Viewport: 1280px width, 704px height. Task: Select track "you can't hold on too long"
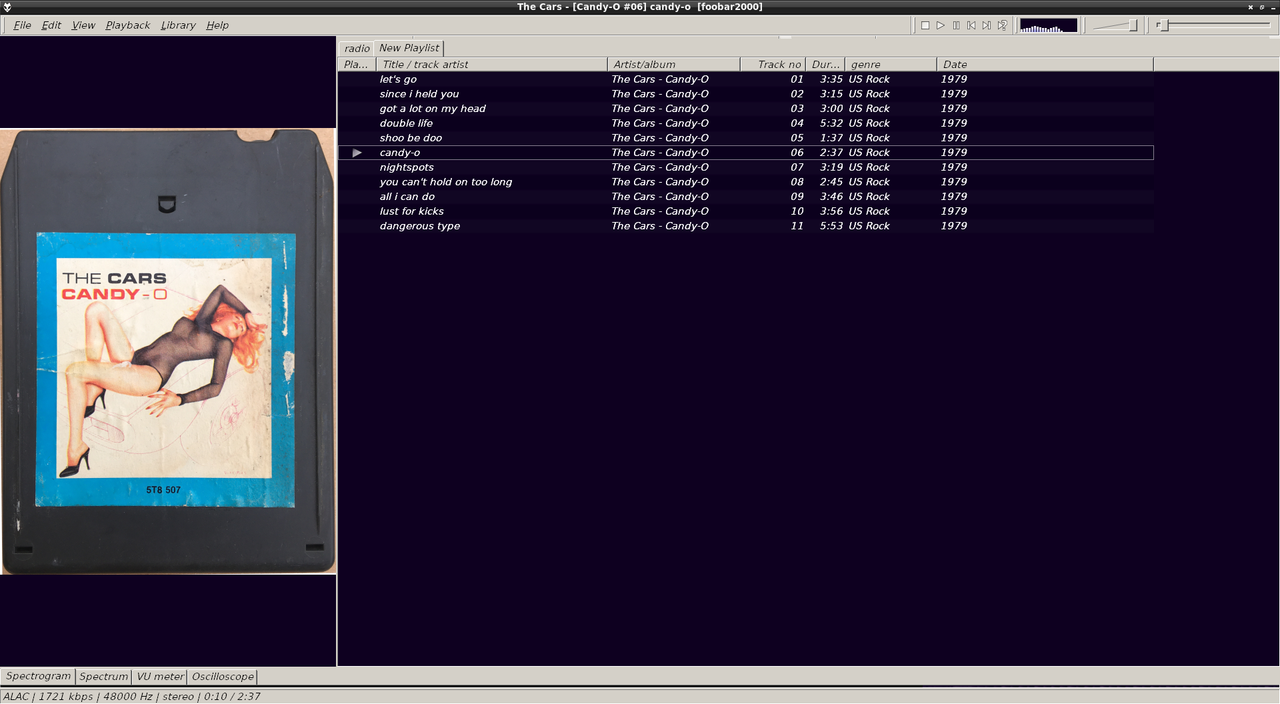tap(746, 182)
